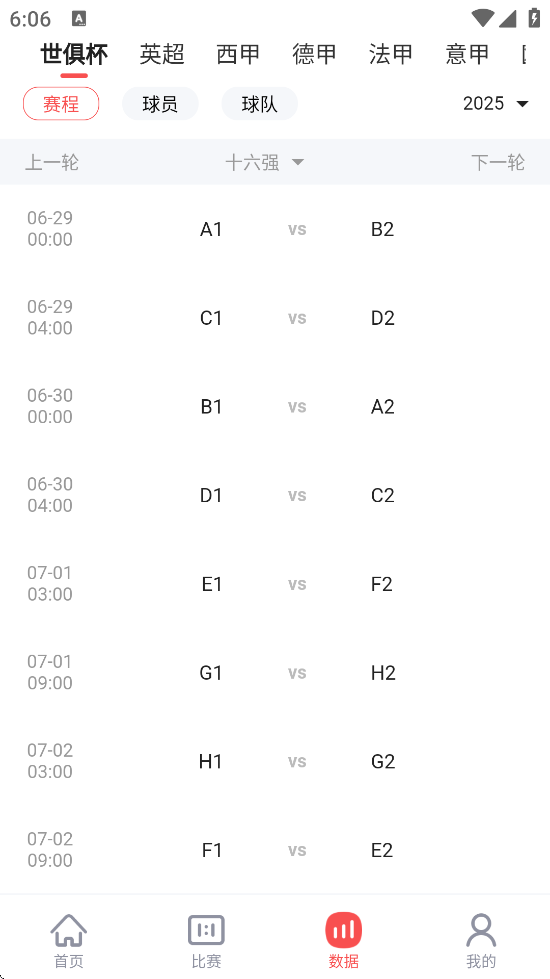The width and height of the screenshot is (550, 979).
Task: Open the H1 vs G2 match
Action: [275, 761]
